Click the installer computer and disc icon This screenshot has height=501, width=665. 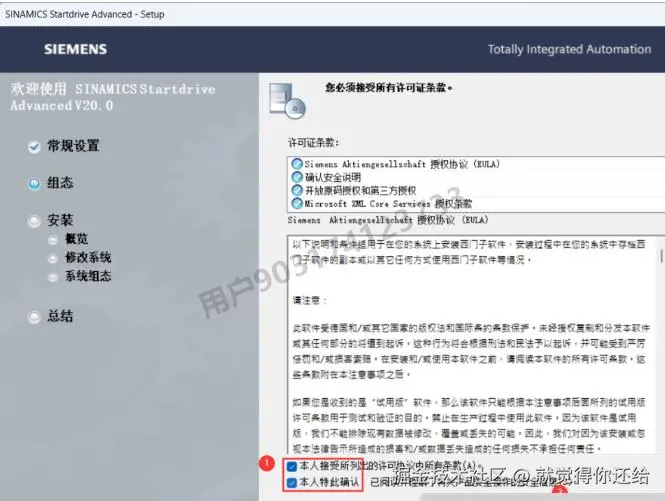288,101
